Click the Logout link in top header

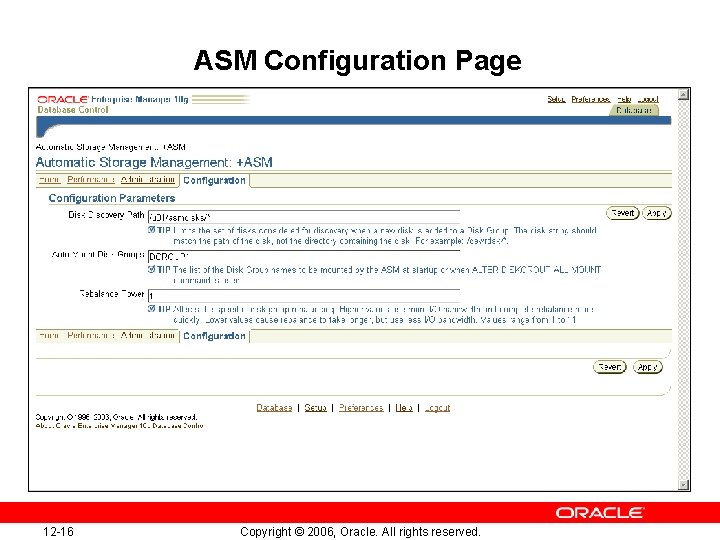[x=648, y=99]
